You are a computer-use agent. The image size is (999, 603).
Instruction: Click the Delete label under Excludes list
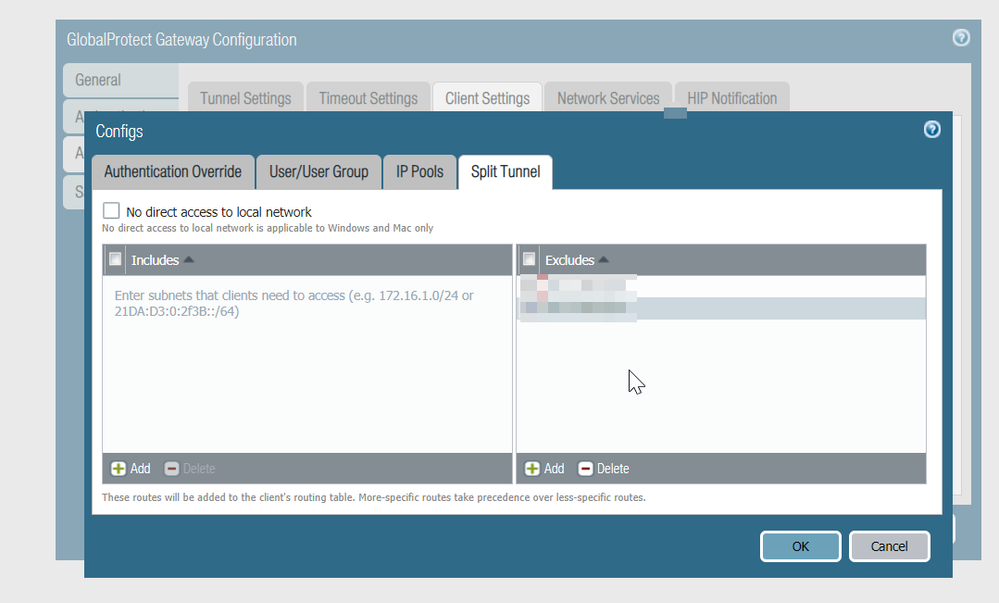point(613,469)
